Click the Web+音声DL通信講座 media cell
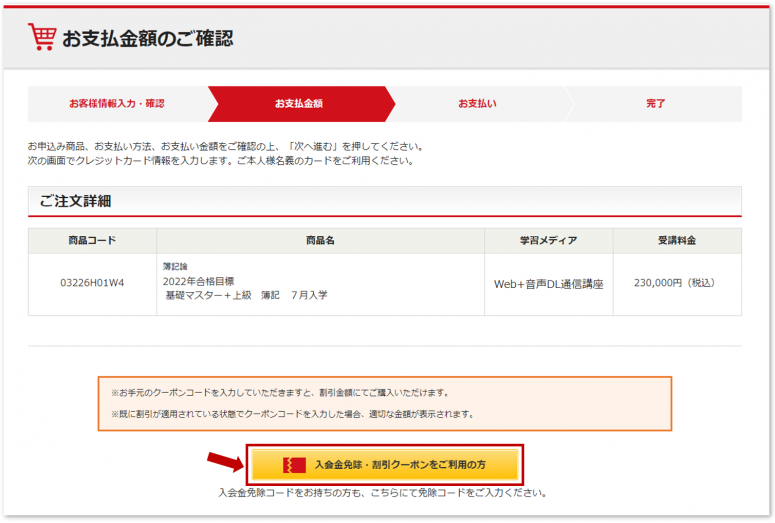This screenshot has width=775, height=523. [548, 284]
